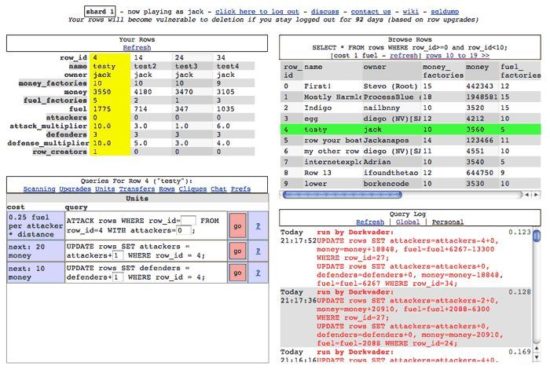550x370 pixels.
Task: Click browse row 6 'my other row'
Action: [410, 151]
